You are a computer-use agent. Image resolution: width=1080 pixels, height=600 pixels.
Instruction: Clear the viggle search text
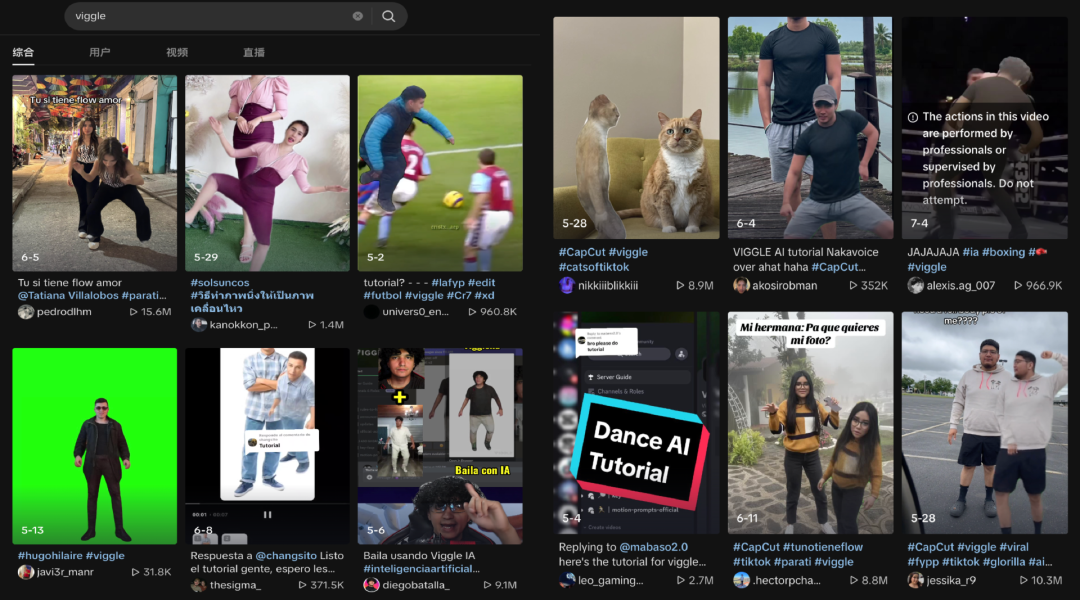pos(357,16)
